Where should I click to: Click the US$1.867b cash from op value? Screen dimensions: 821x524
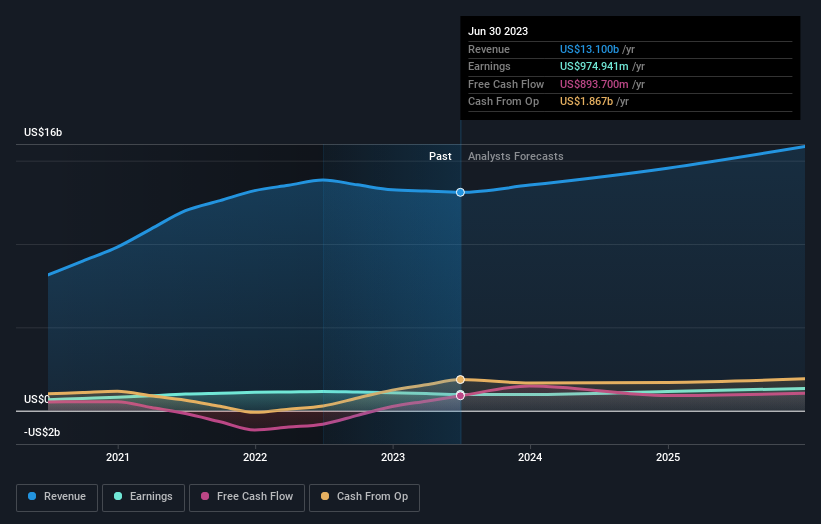pyautogui.click(x=586, y=102)
